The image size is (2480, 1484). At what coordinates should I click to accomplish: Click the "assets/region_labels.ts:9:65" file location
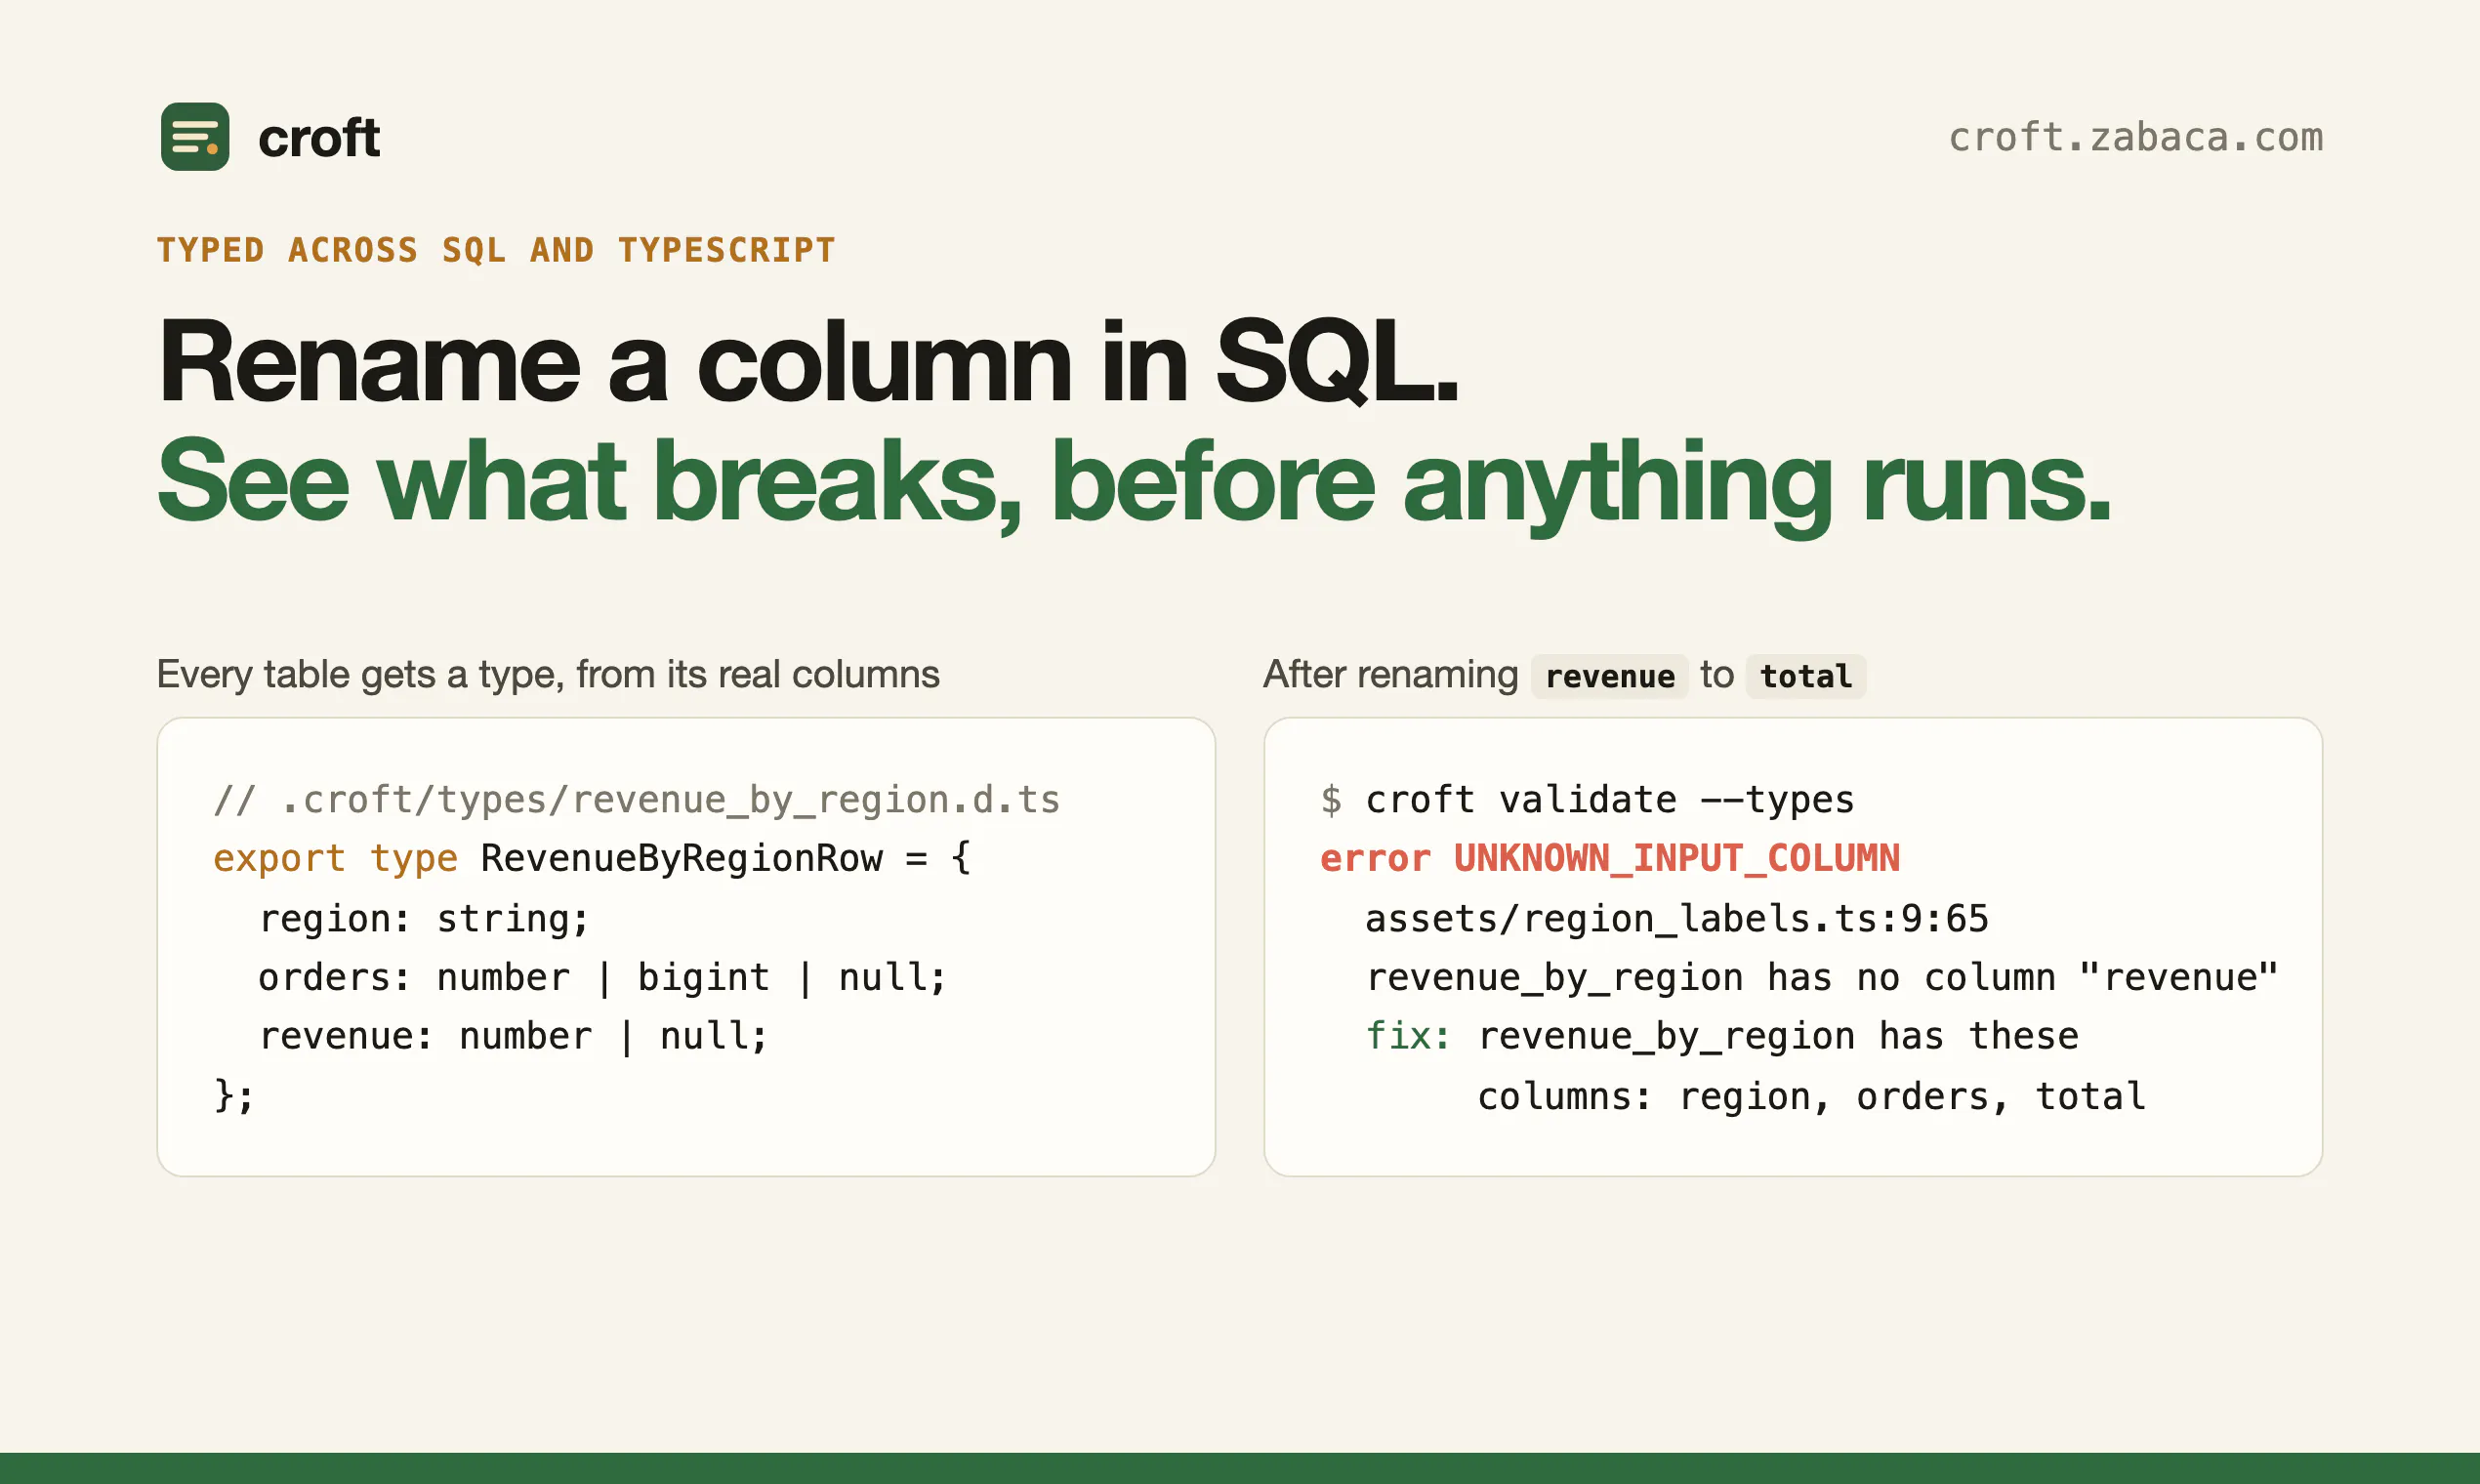pyautogui.click(x=1677, y=918)
